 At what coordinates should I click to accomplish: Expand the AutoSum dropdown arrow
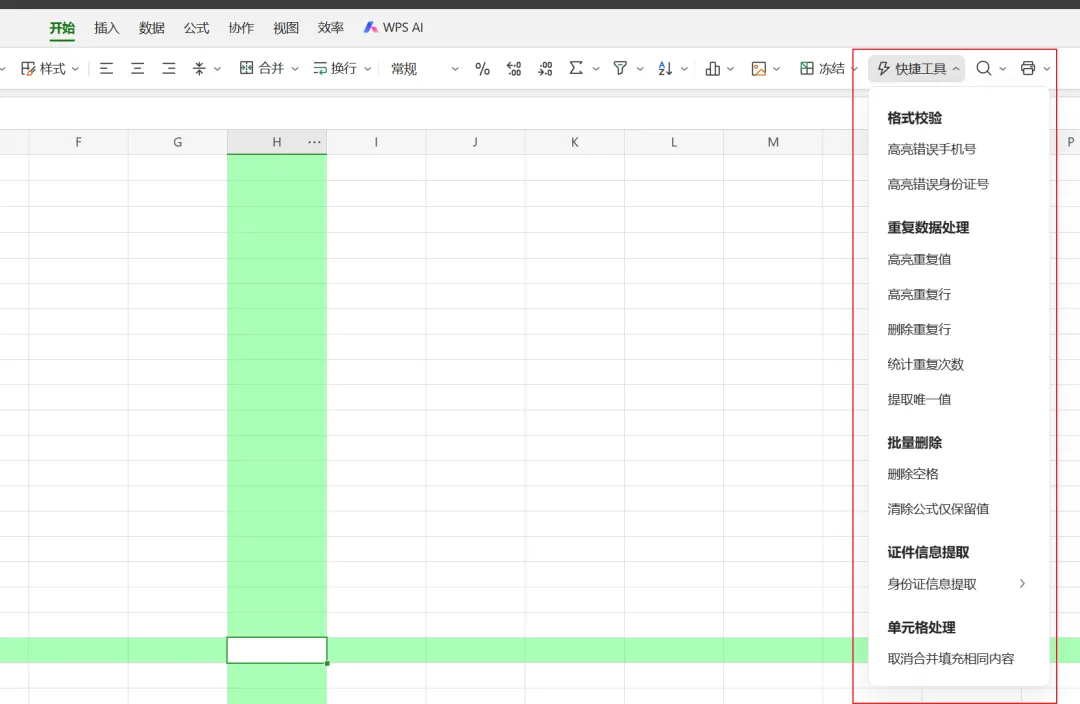(x=596, y=69)
